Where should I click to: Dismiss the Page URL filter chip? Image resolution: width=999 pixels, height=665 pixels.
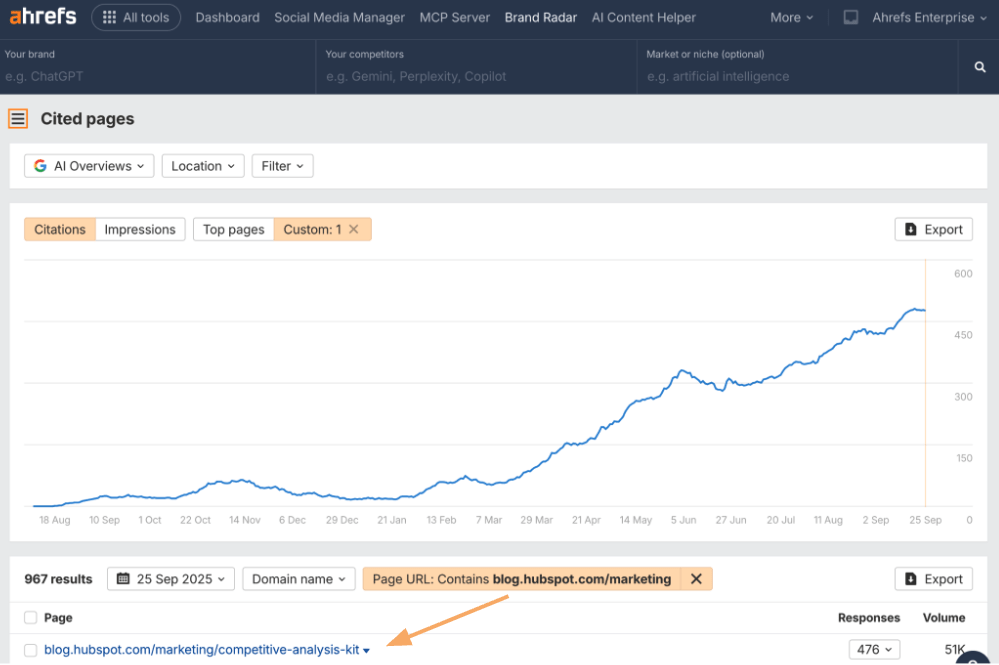point(696,578)
